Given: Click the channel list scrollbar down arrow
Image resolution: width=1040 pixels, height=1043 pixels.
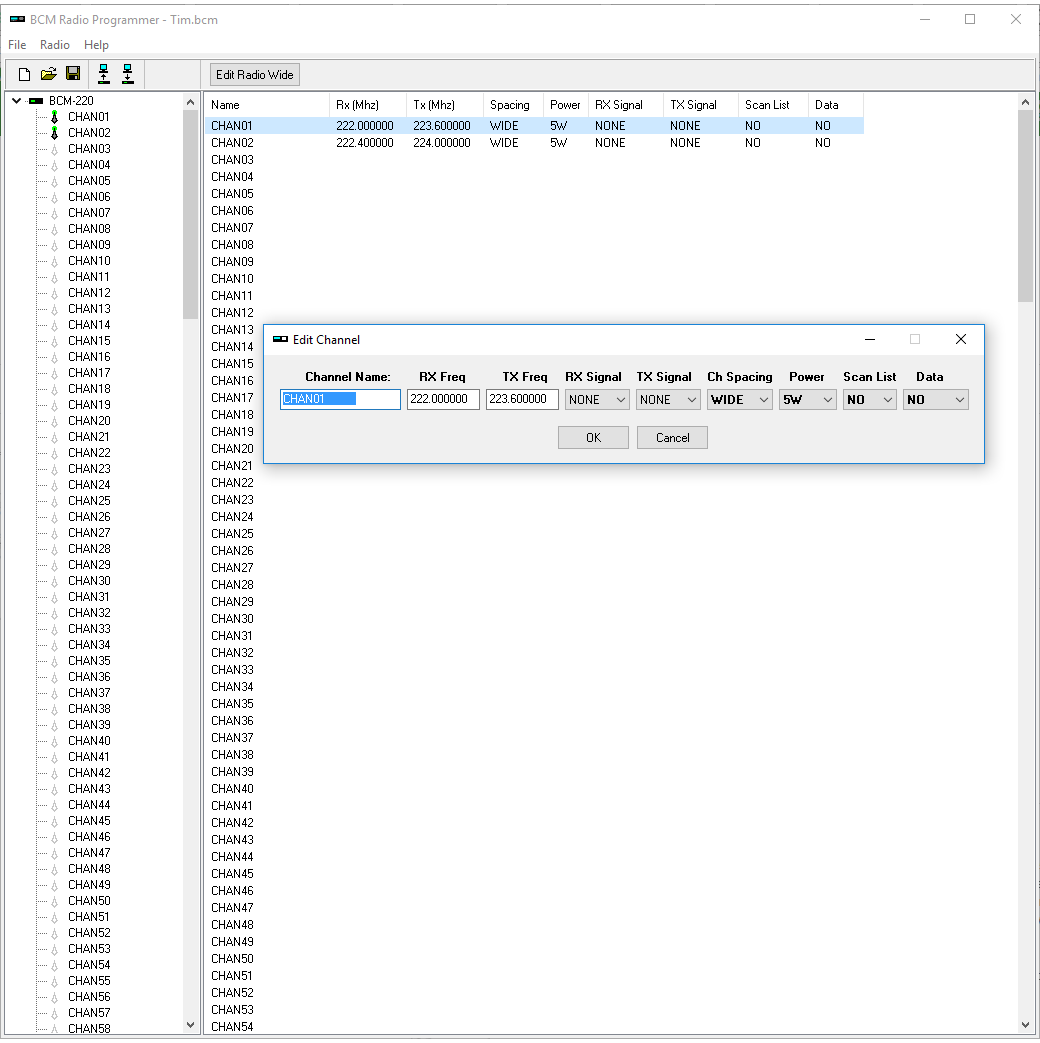Looking at the screenshot, I should [x=1025, y=1025].
